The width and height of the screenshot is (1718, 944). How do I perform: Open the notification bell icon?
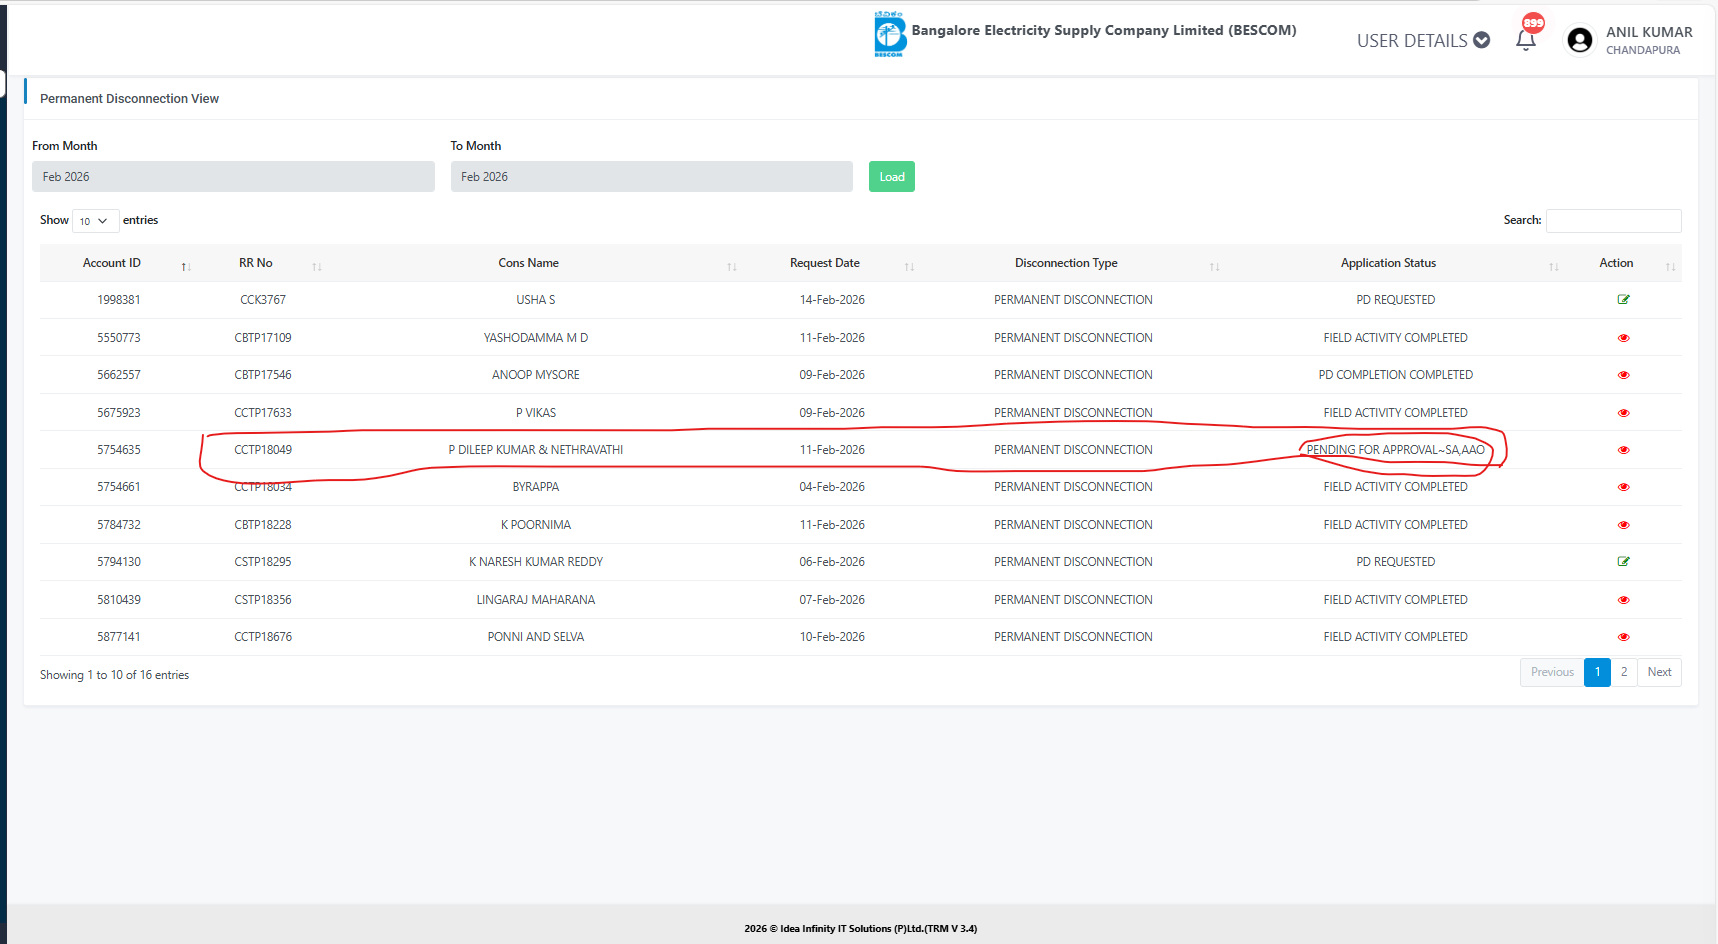coord(1526,40)
